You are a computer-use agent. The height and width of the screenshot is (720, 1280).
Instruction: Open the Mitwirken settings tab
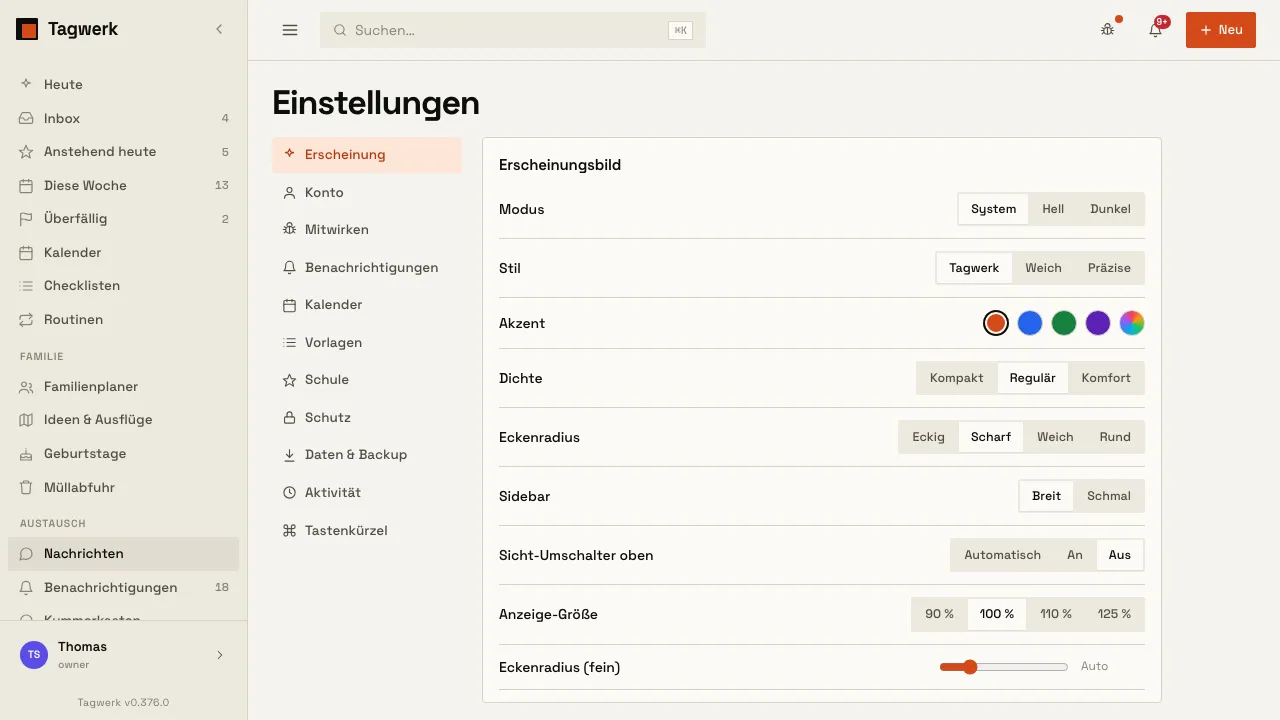(367, 230)
